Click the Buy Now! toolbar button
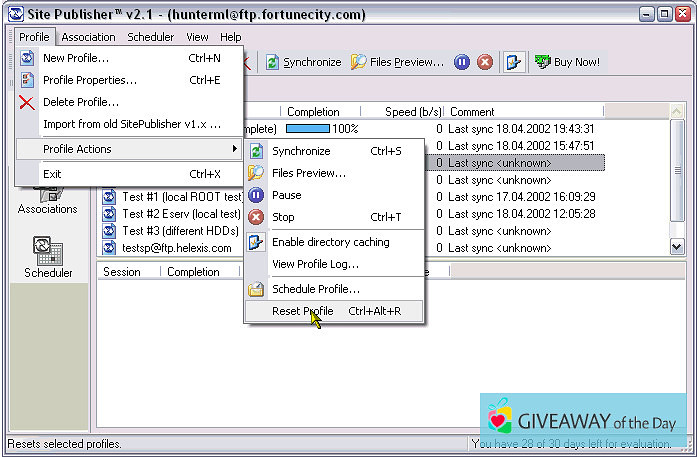Viewport: 700px width, 457px height. 567,62
